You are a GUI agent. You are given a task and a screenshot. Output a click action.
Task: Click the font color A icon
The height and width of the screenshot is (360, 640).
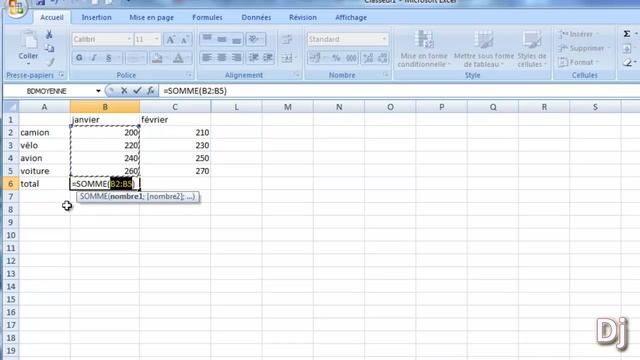click(x=178, y=58)
